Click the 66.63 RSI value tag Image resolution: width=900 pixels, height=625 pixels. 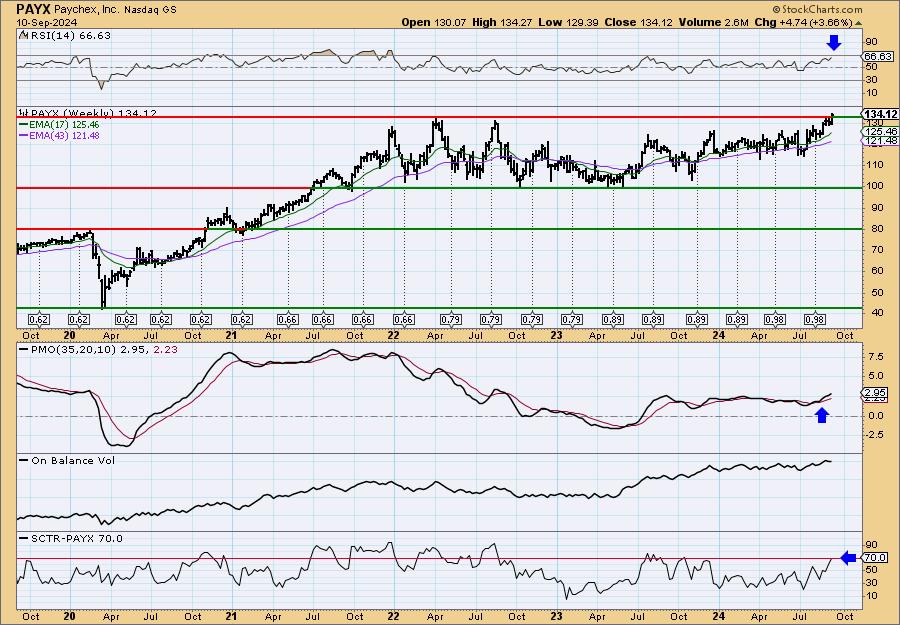(x=878, y=56)
